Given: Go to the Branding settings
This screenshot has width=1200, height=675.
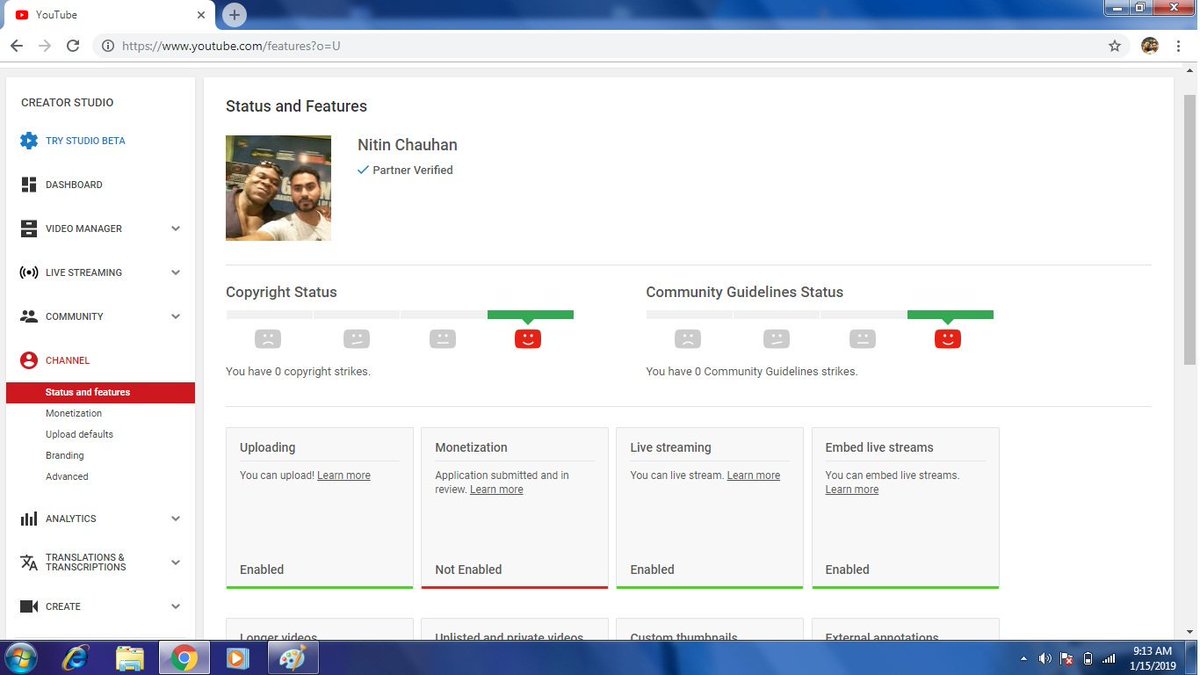Looking at the screenshot, I should (65, 455).
